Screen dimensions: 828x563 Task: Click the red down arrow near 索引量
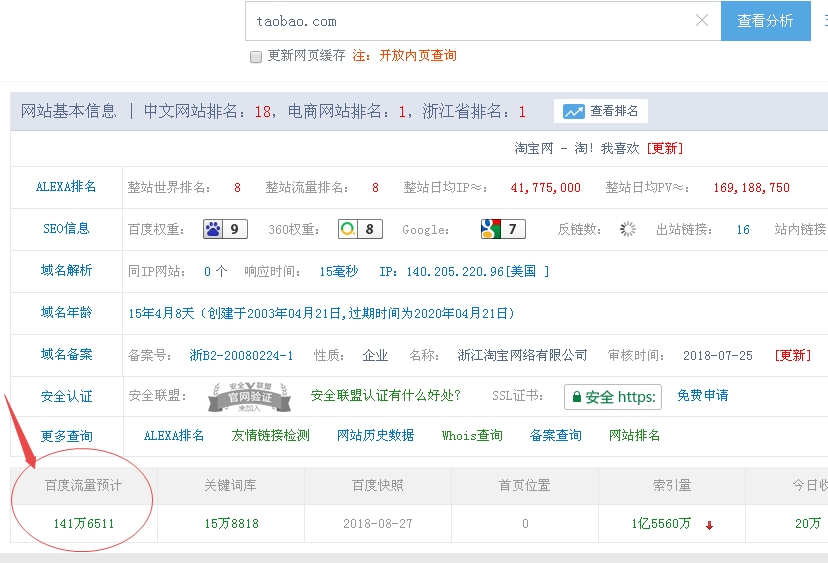pyautogui.click(x=709, y=525)
